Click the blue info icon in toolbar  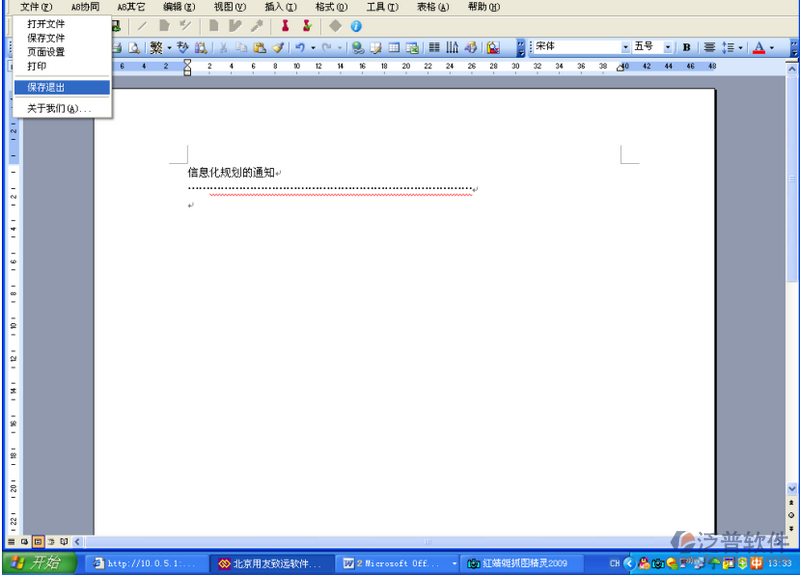click(355, 26)
